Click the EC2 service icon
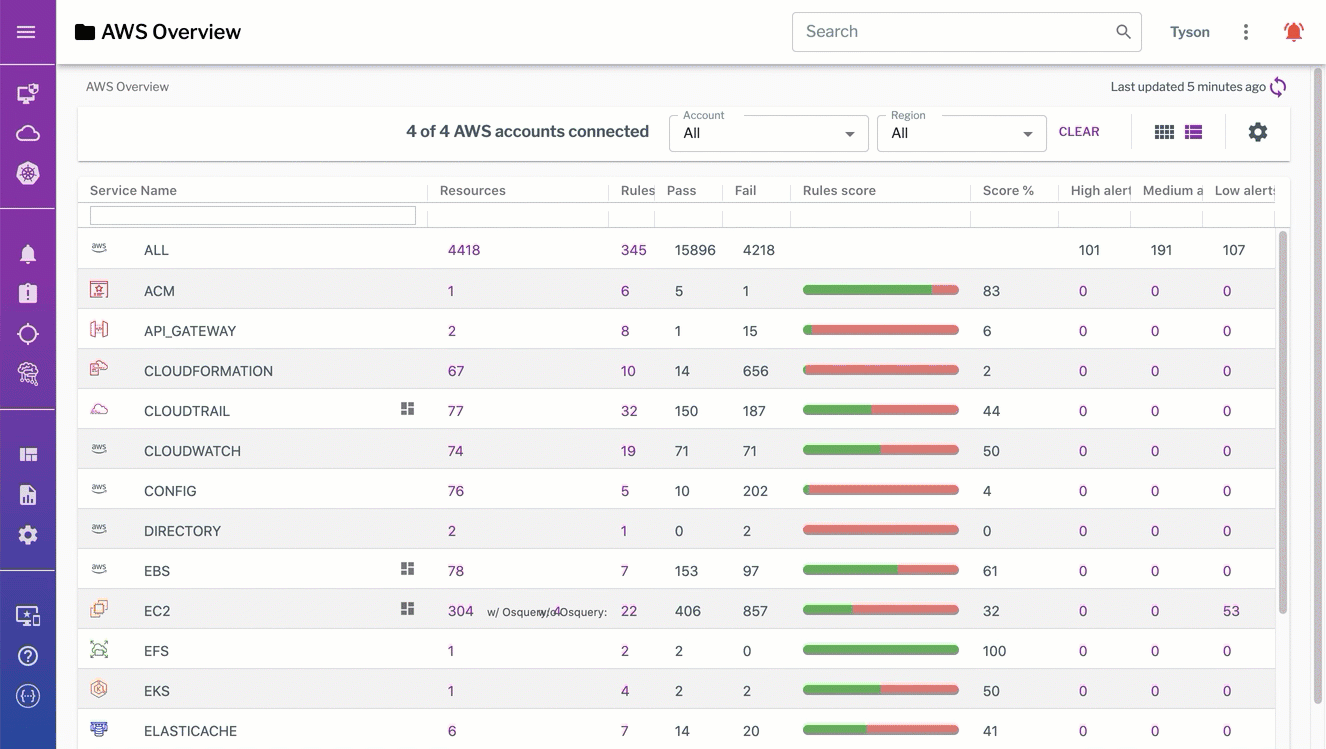Screen dimensions: 1326x749 coord(99,609)
